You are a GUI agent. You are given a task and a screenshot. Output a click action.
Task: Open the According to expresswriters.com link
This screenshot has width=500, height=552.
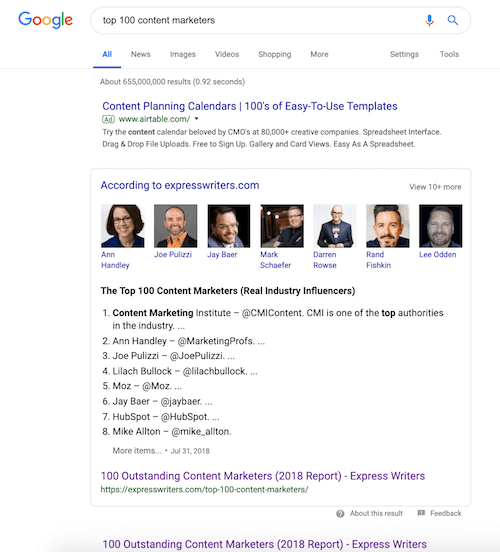(x=180, y=185)
